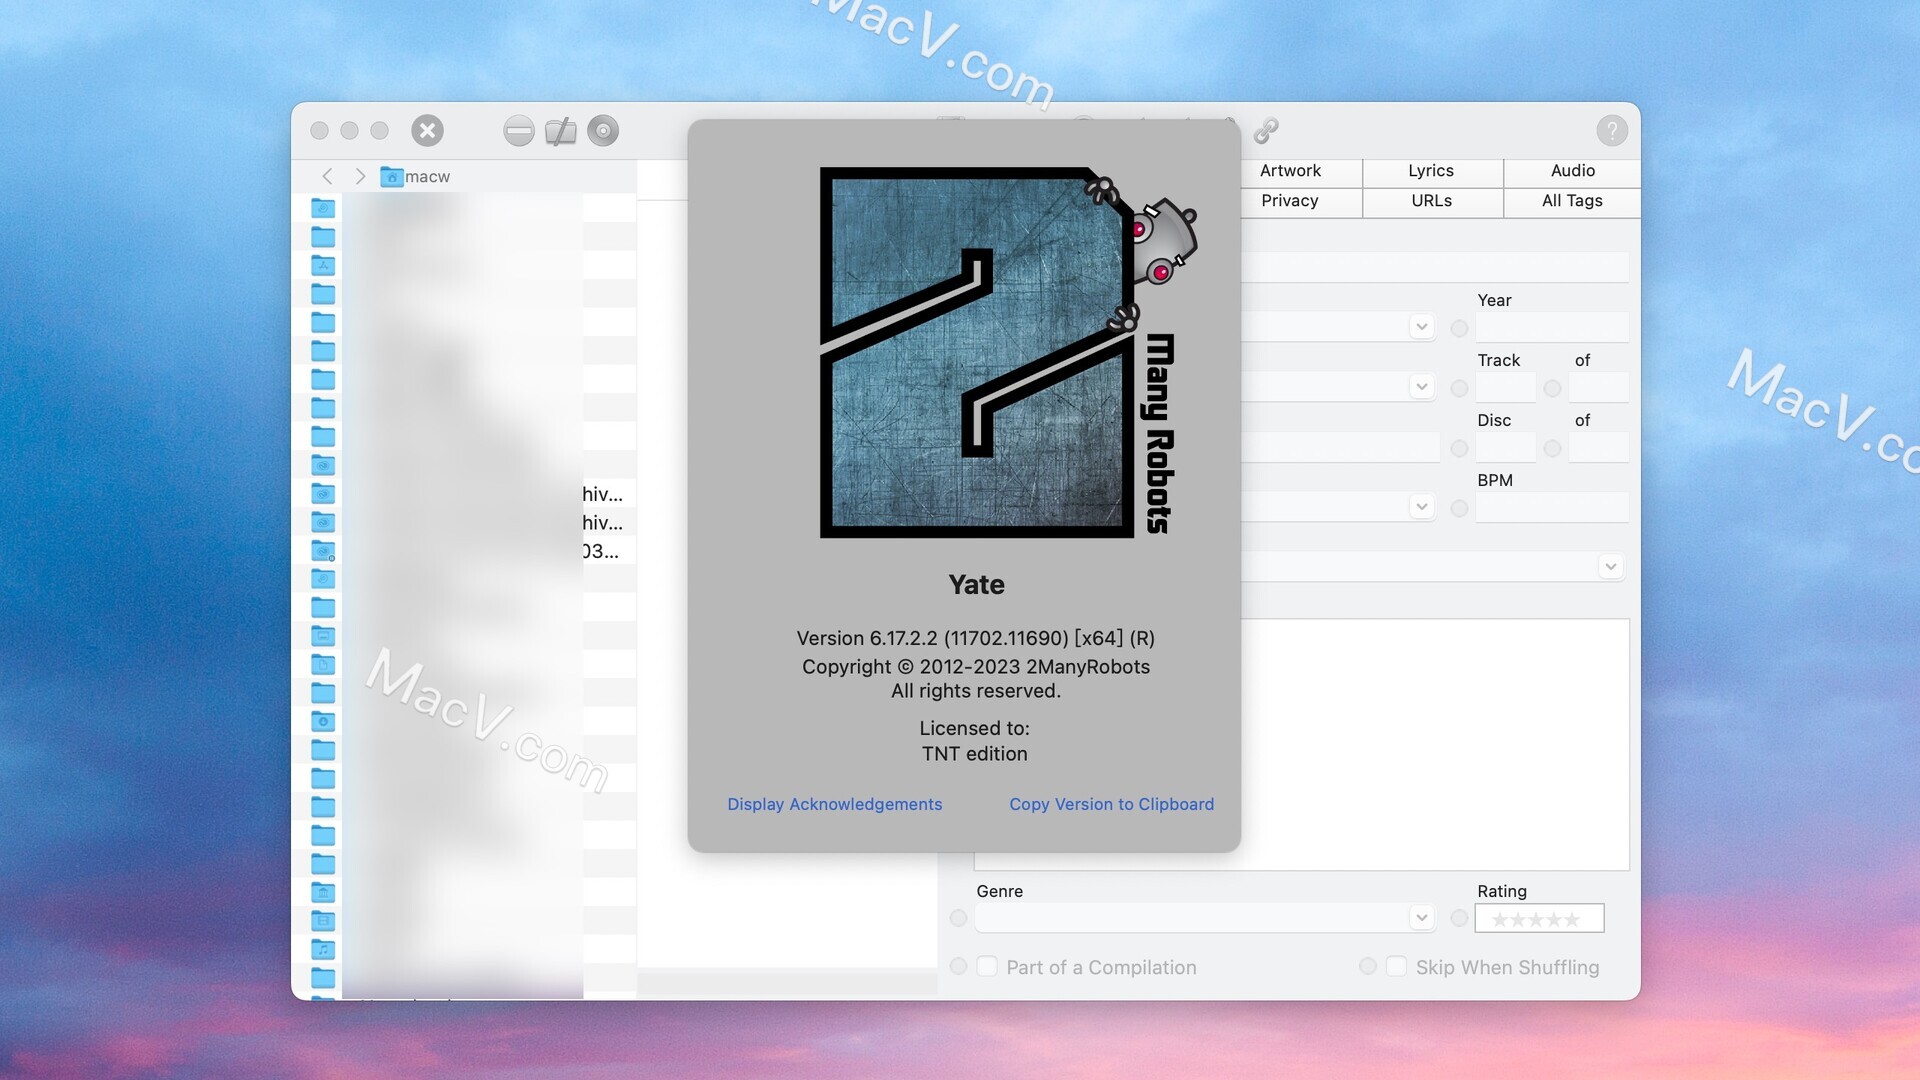The height and width of the screenshot is (1080, 1920).
Task: Click the folder with slash toolbar icon
Action: coord(561,131)
